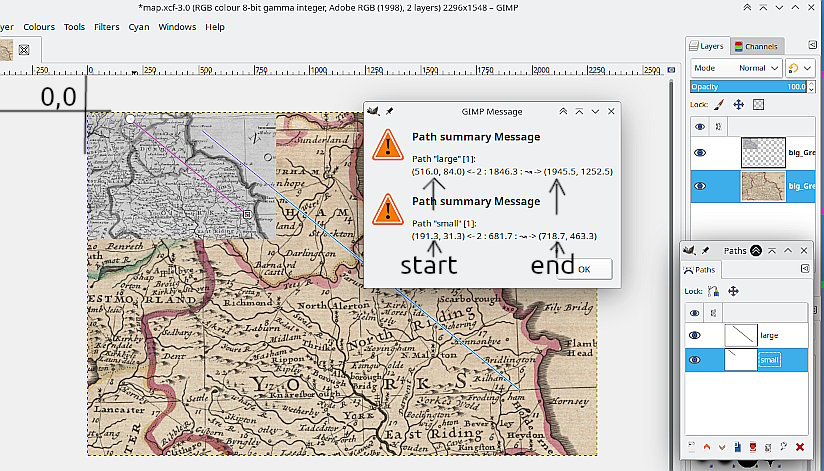824x471 pixels.
Task: Open the Help menu
Action: pos(215,27)
